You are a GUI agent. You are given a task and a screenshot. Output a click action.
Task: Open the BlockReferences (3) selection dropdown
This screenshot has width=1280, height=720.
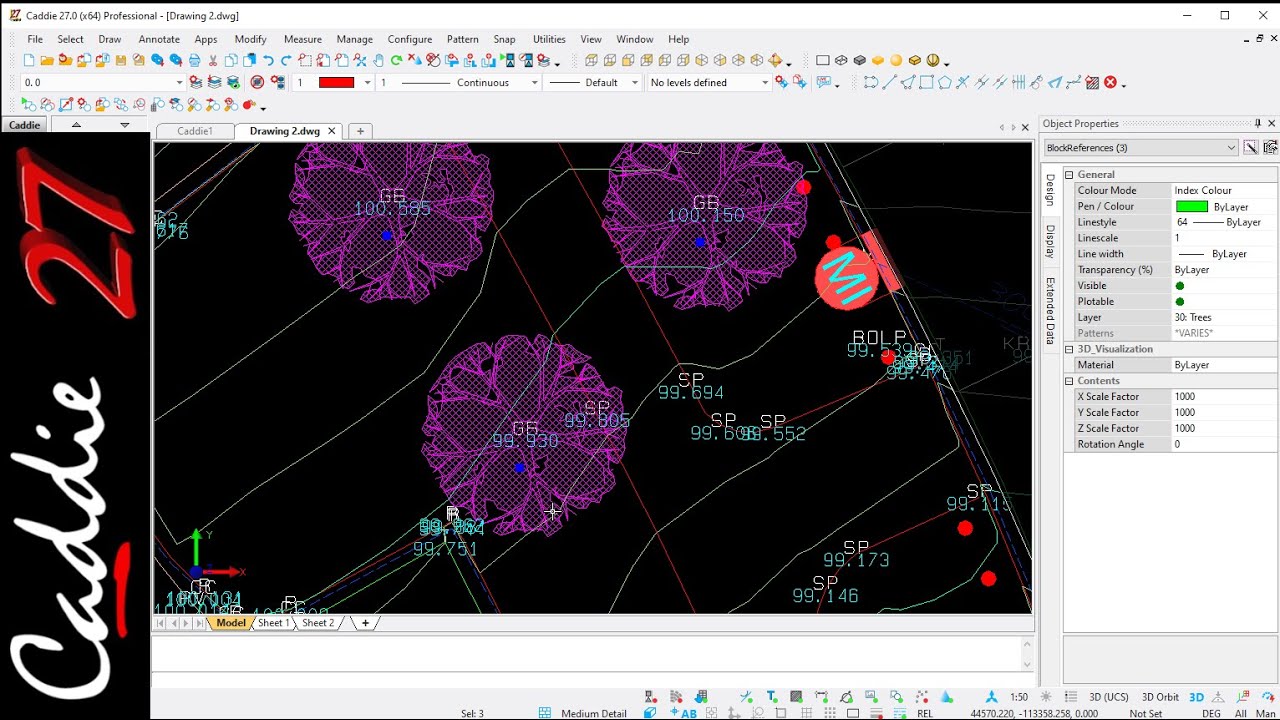[x=1140, y=148]
